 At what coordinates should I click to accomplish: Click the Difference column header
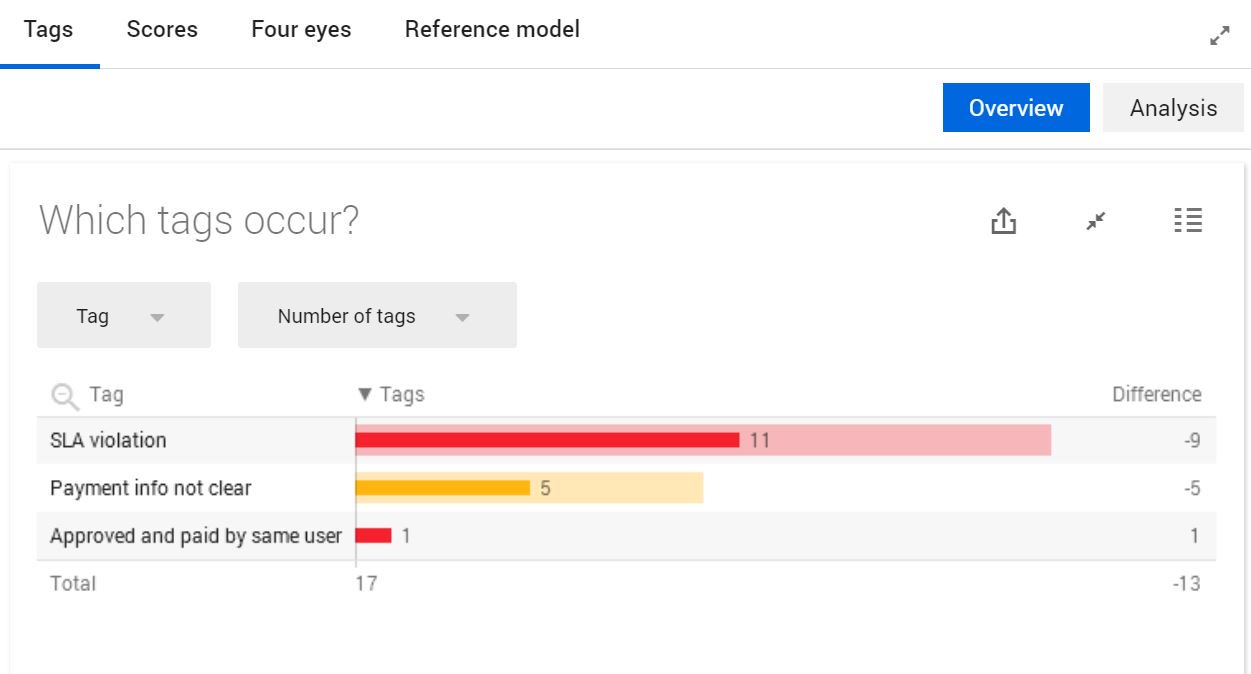(1156, 395)
